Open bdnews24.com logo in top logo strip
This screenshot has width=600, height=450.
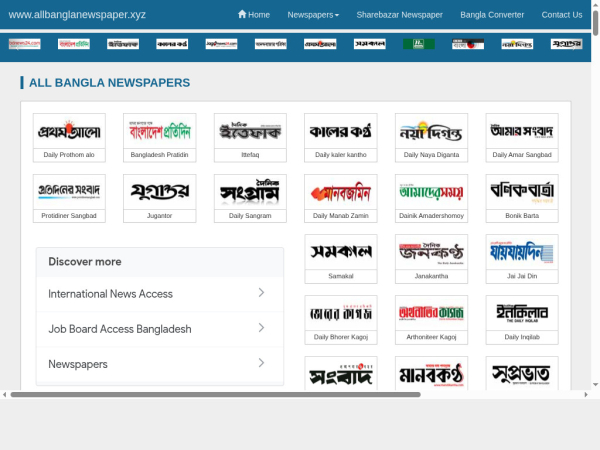pos(24,44)
